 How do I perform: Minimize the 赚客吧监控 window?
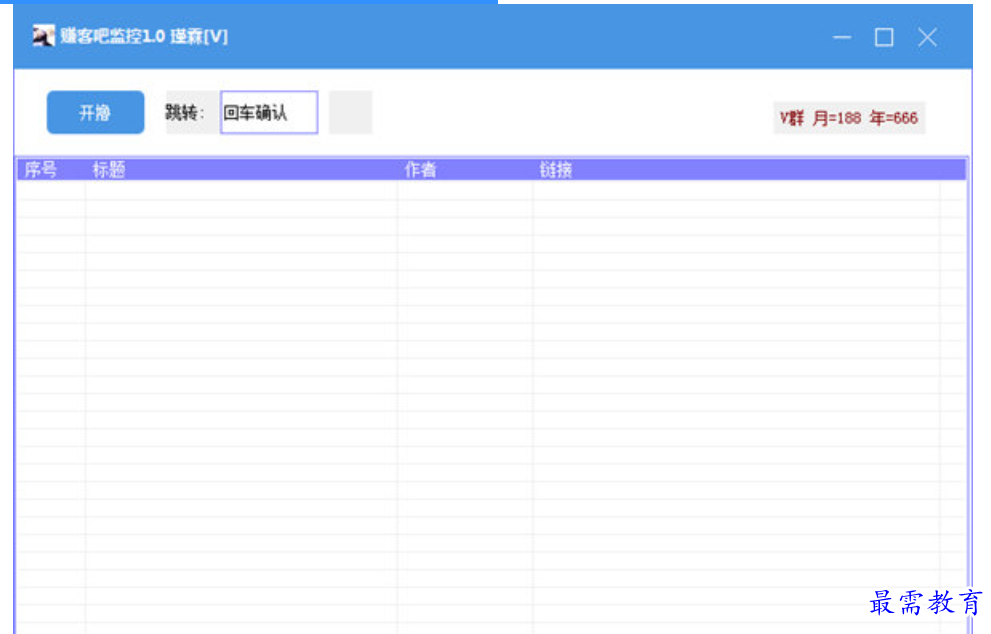pyautogui.click(x=842, y=37)
